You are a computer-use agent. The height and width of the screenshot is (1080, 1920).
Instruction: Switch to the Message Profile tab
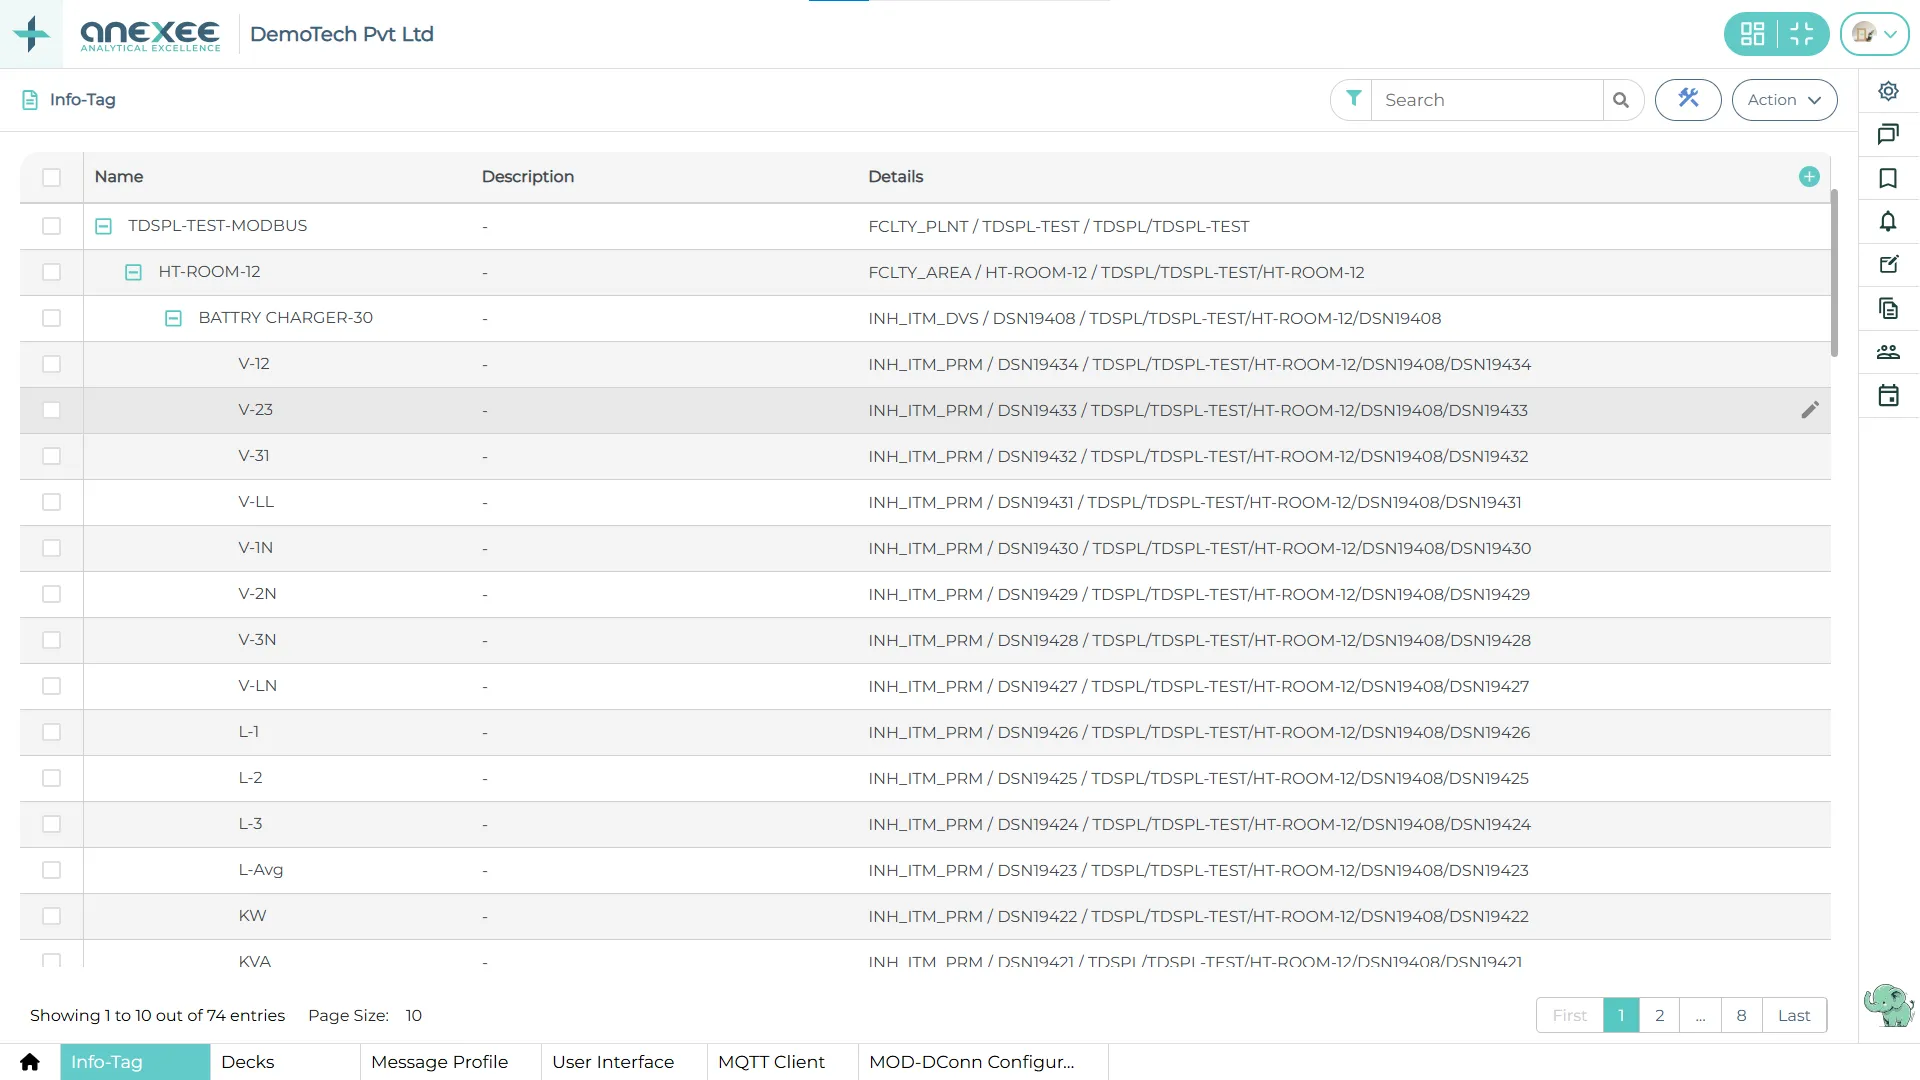[x=439, y=1062]
